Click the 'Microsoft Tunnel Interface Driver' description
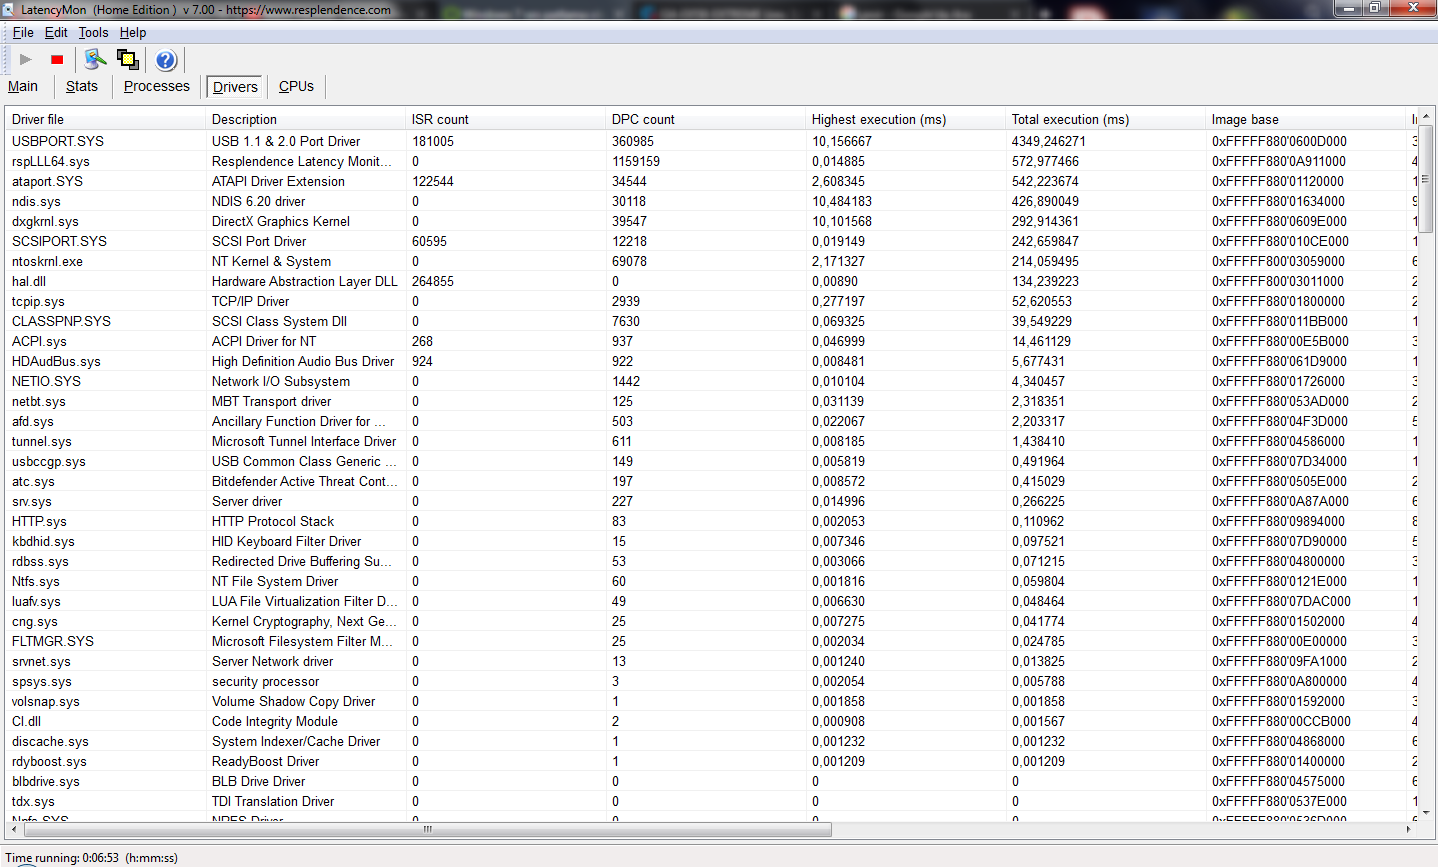Viewport: 1438px width, 867px height. pos(304,441)
